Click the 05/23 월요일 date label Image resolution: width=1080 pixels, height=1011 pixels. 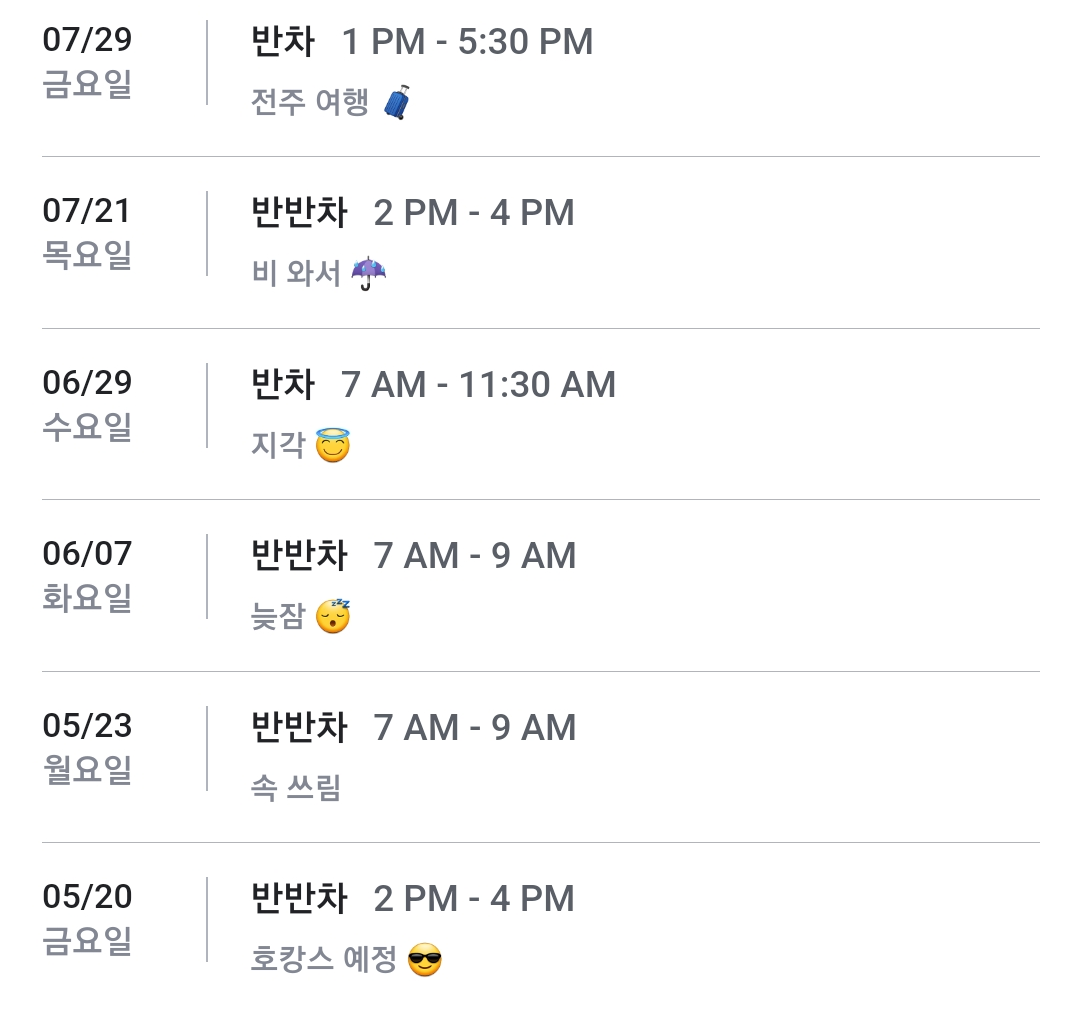pyautogui.click(x=88, y=748)
